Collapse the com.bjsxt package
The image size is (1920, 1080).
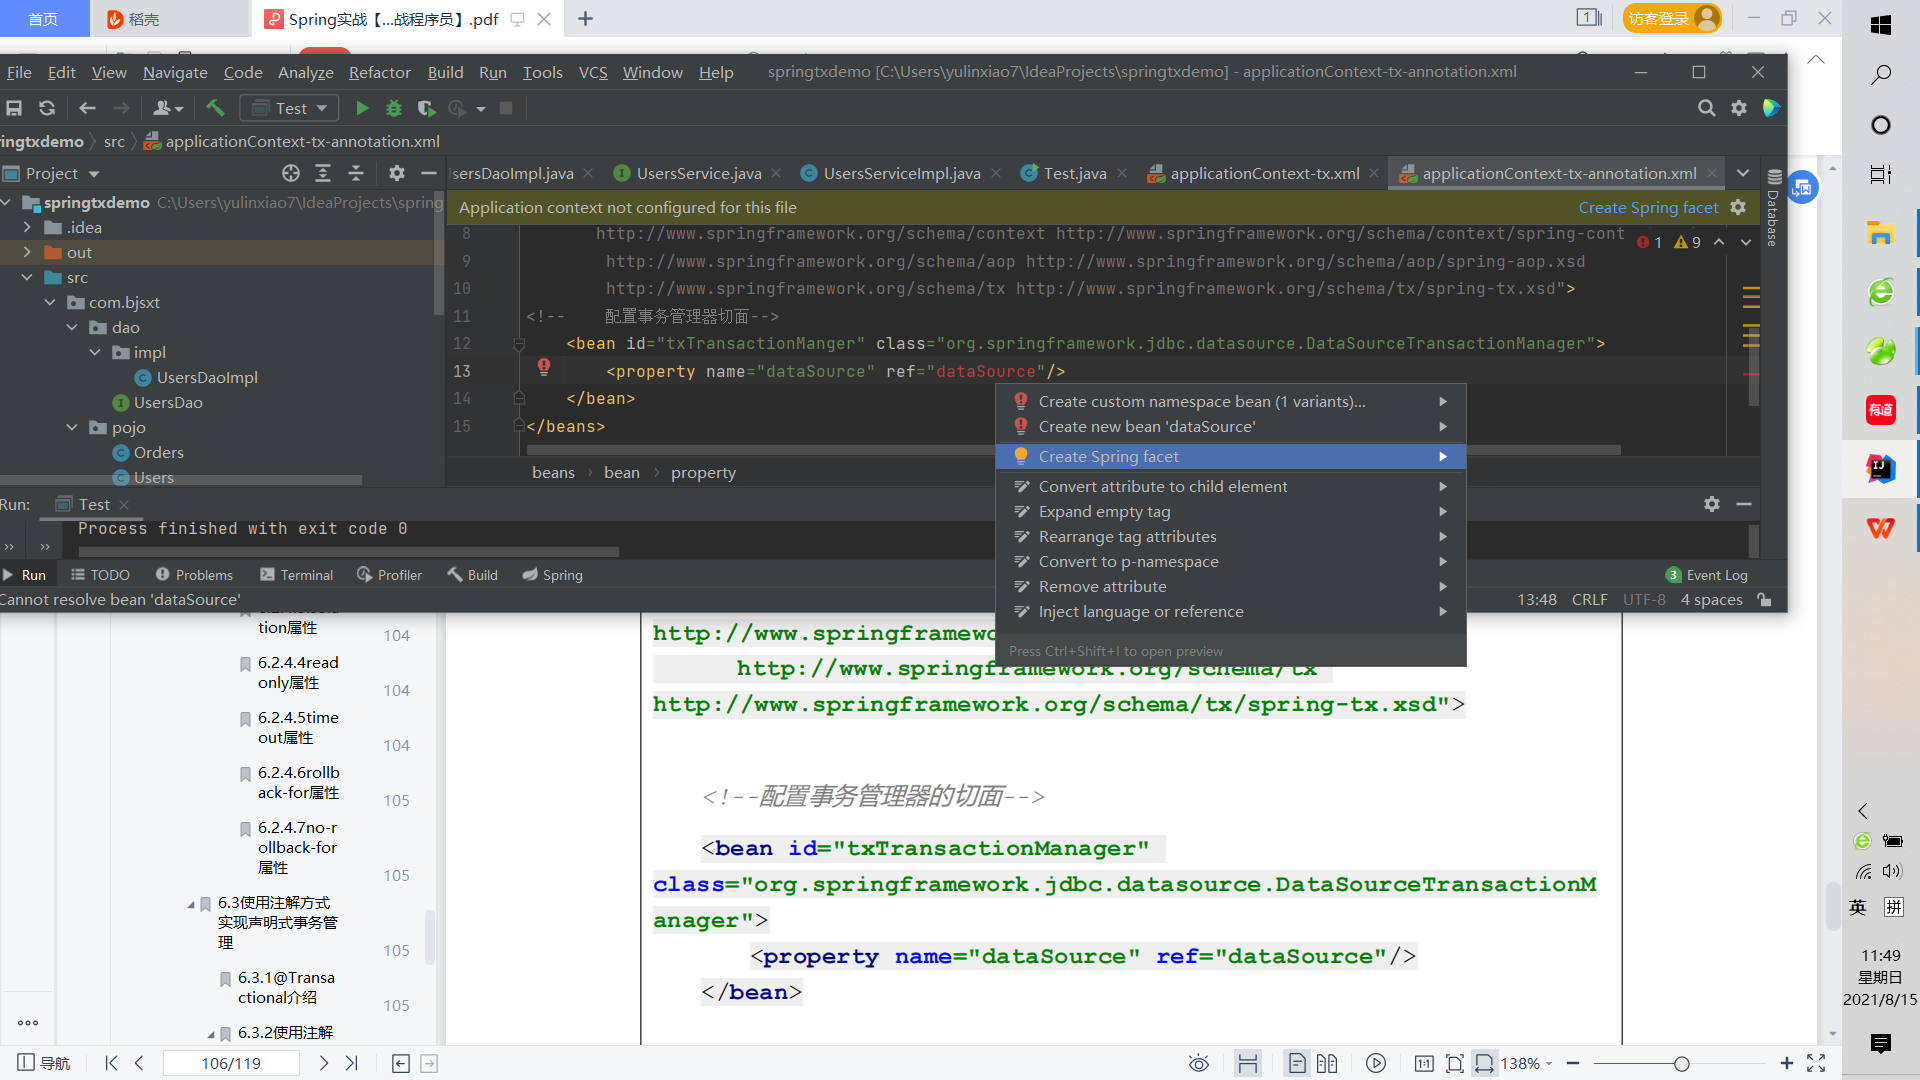click(50, 302)
